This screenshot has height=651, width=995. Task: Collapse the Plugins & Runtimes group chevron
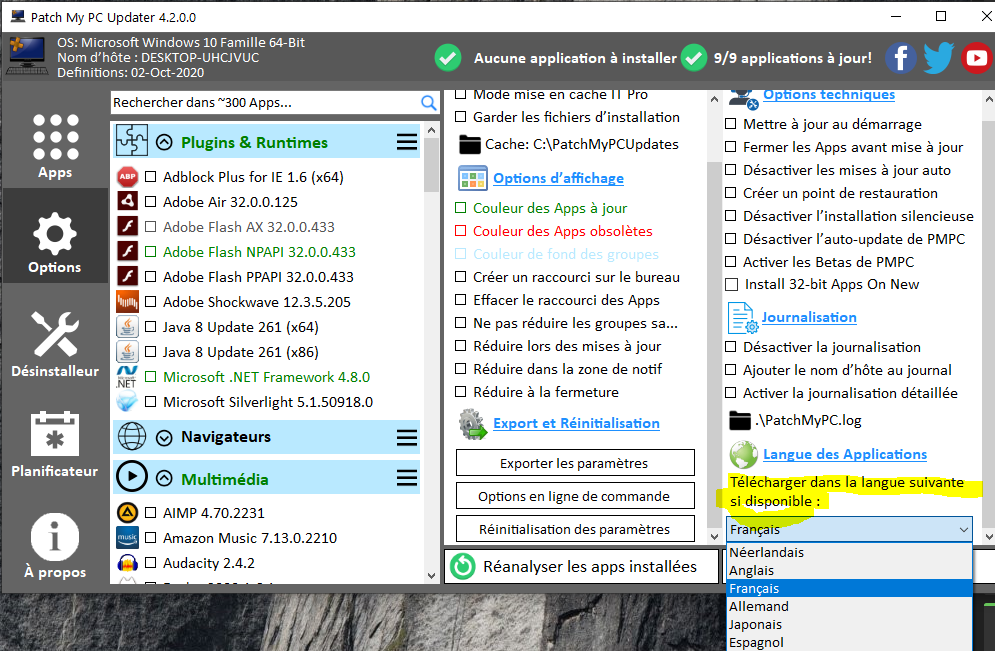coord(164,142)
